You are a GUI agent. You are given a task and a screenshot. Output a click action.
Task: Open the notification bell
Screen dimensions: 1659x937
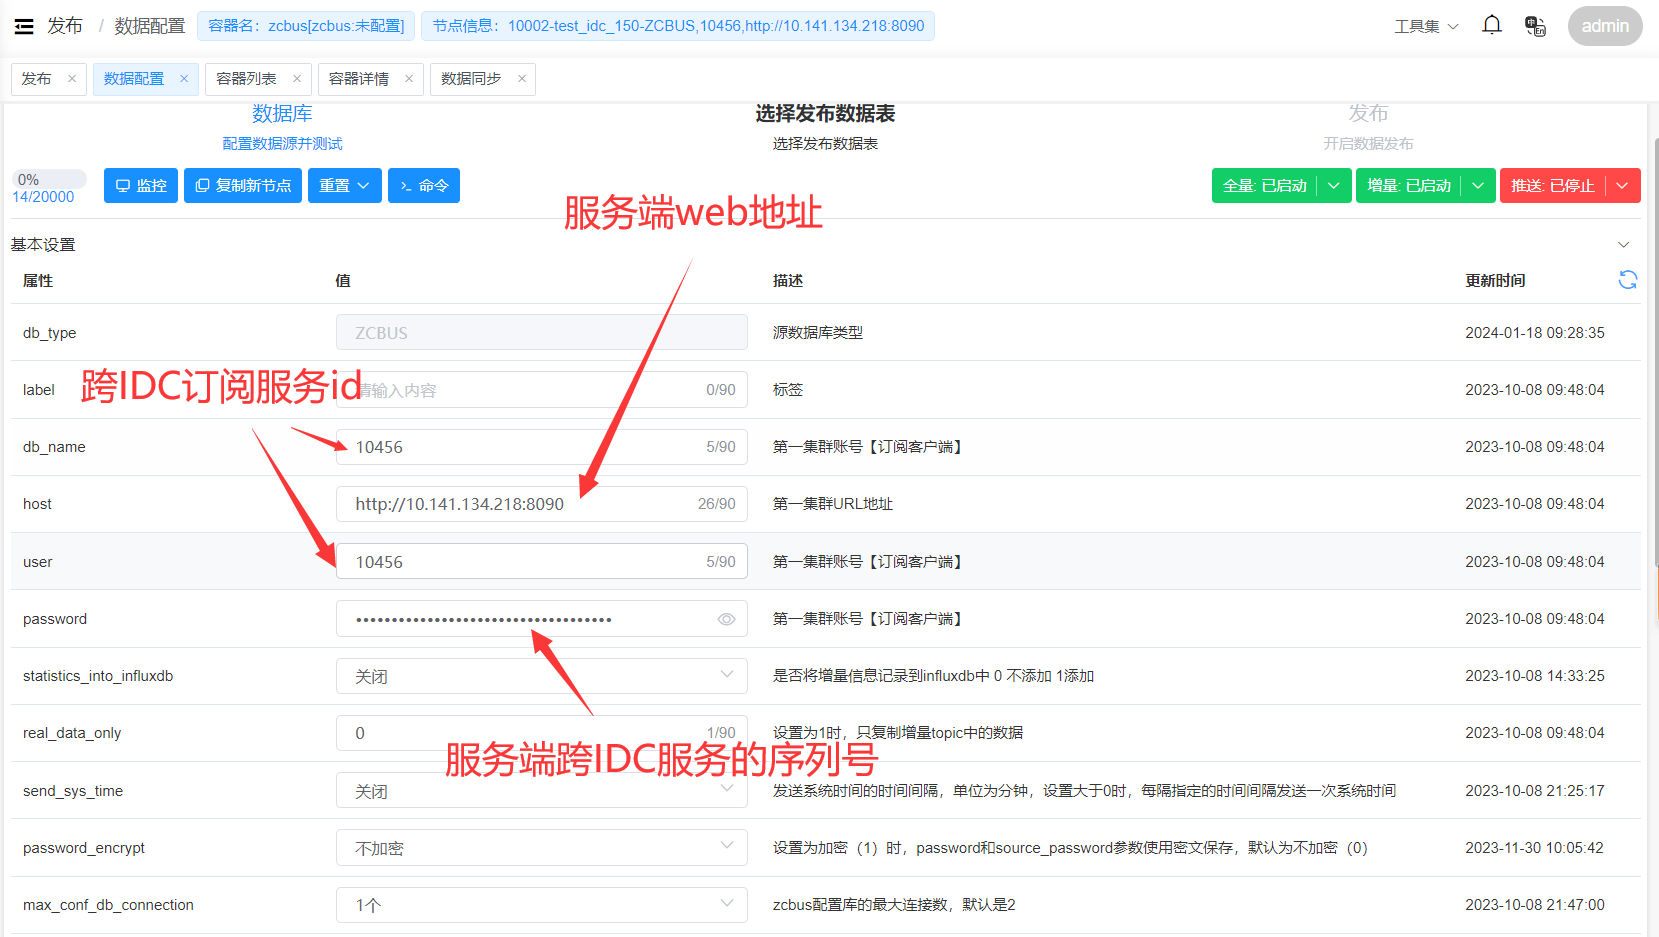coord(1491,26)
